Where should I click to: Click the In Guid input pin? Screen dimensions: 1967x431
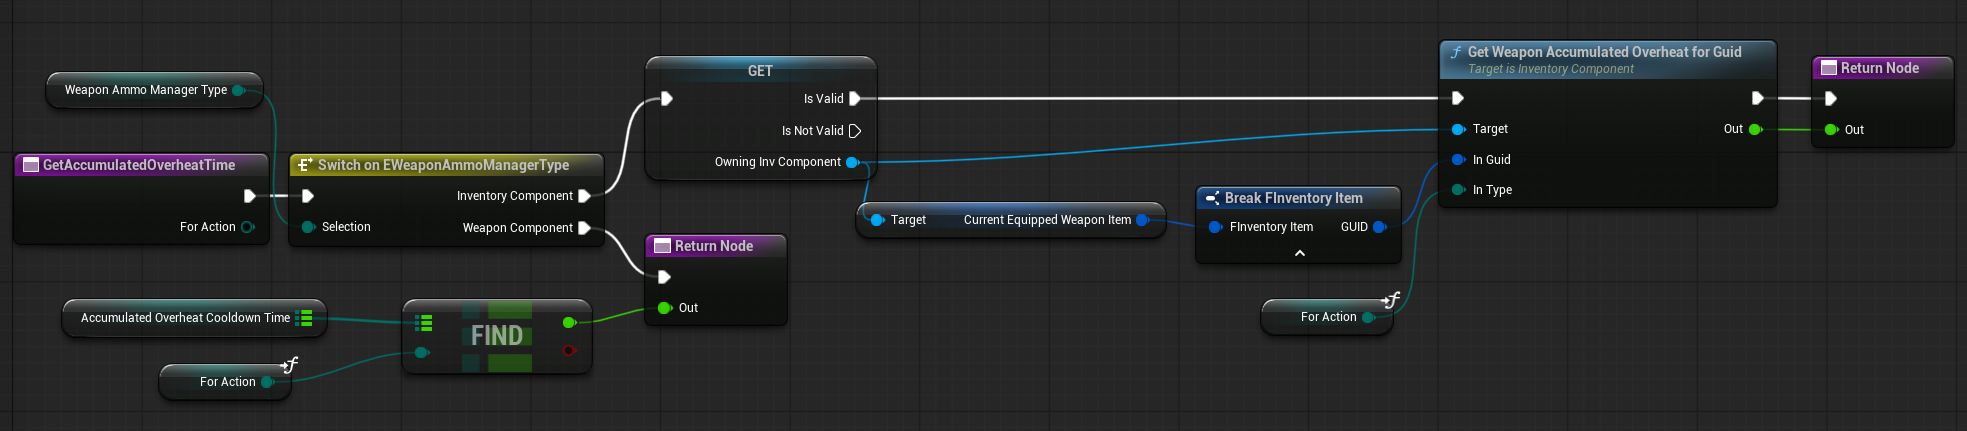click(1458, 160)
